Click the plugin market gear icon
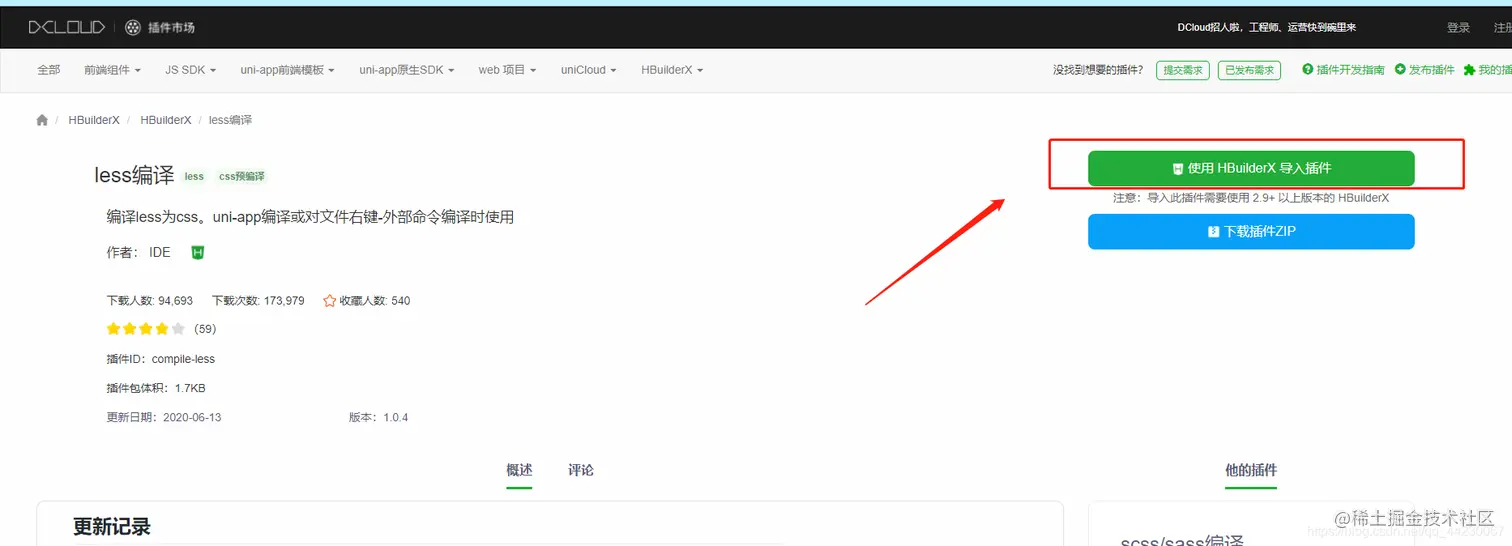The height and width of the screenshot is (546, 1512). (133, 27)
